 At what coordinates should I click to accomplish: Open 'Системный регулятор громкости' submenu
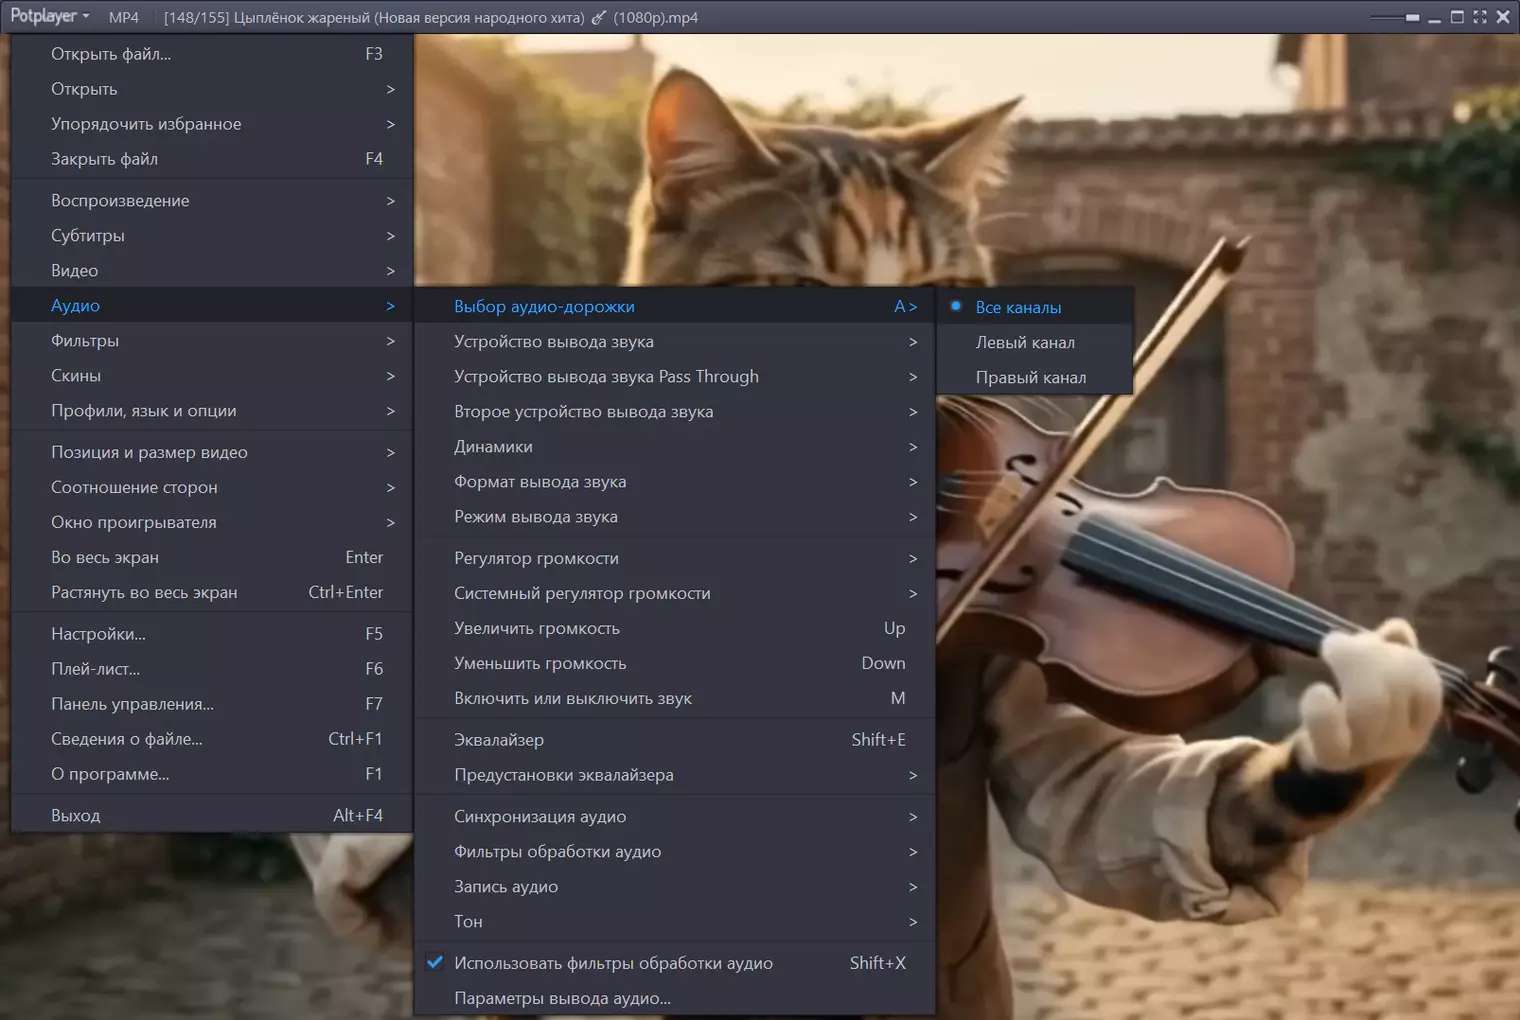[x=675, y=594]
